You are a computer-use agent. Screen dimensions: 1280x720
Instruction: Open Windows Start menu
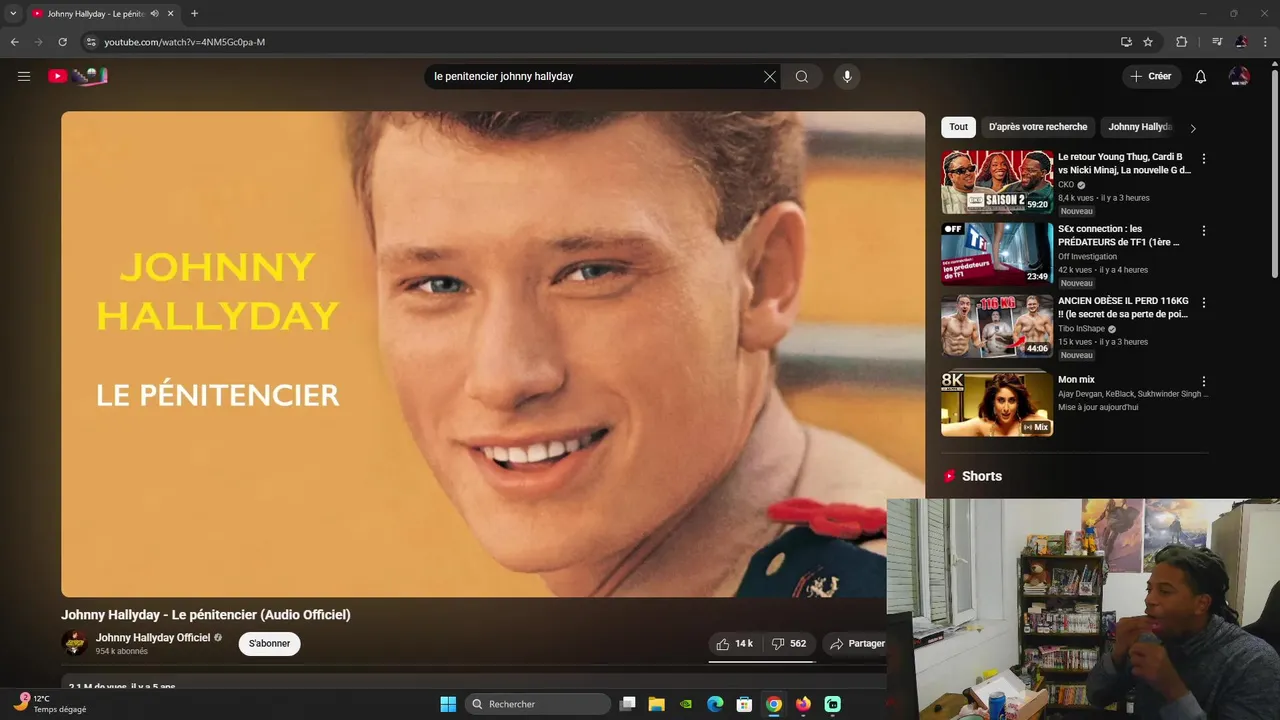tap(448, 704)
